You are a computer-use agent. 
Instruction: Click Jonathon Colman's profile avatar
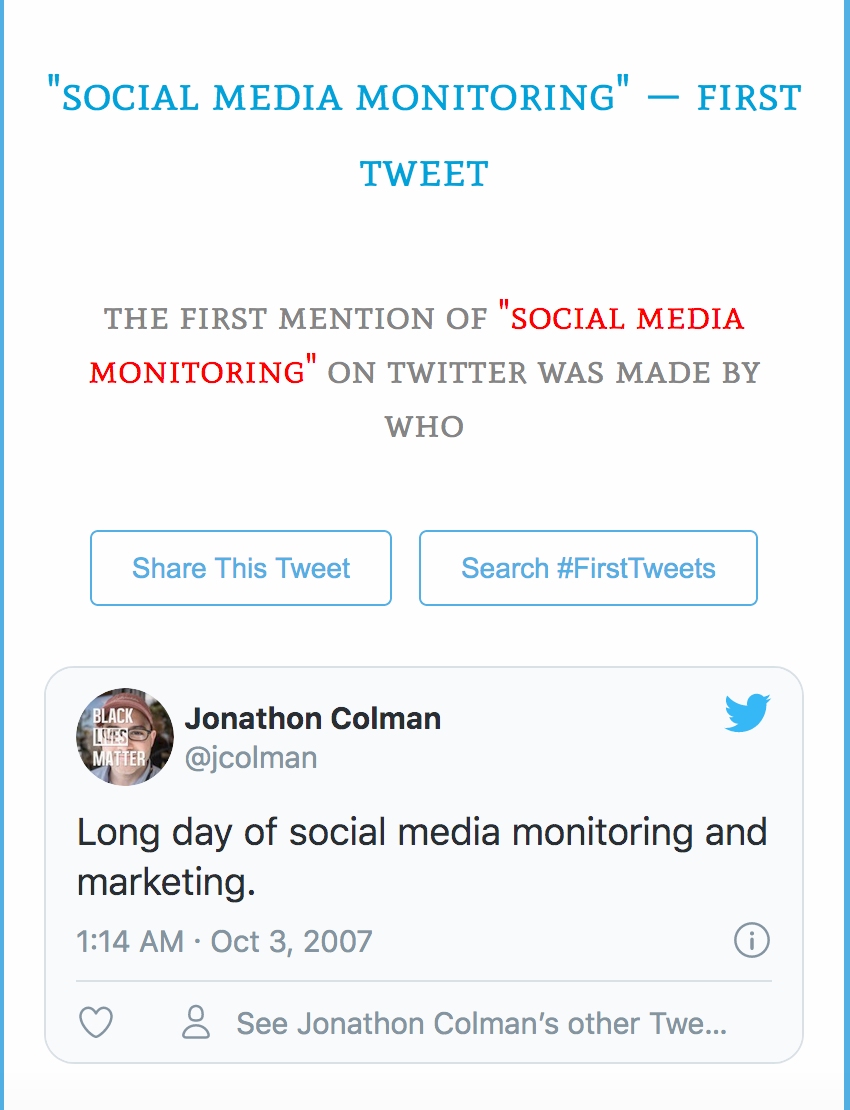coord(125,736)
